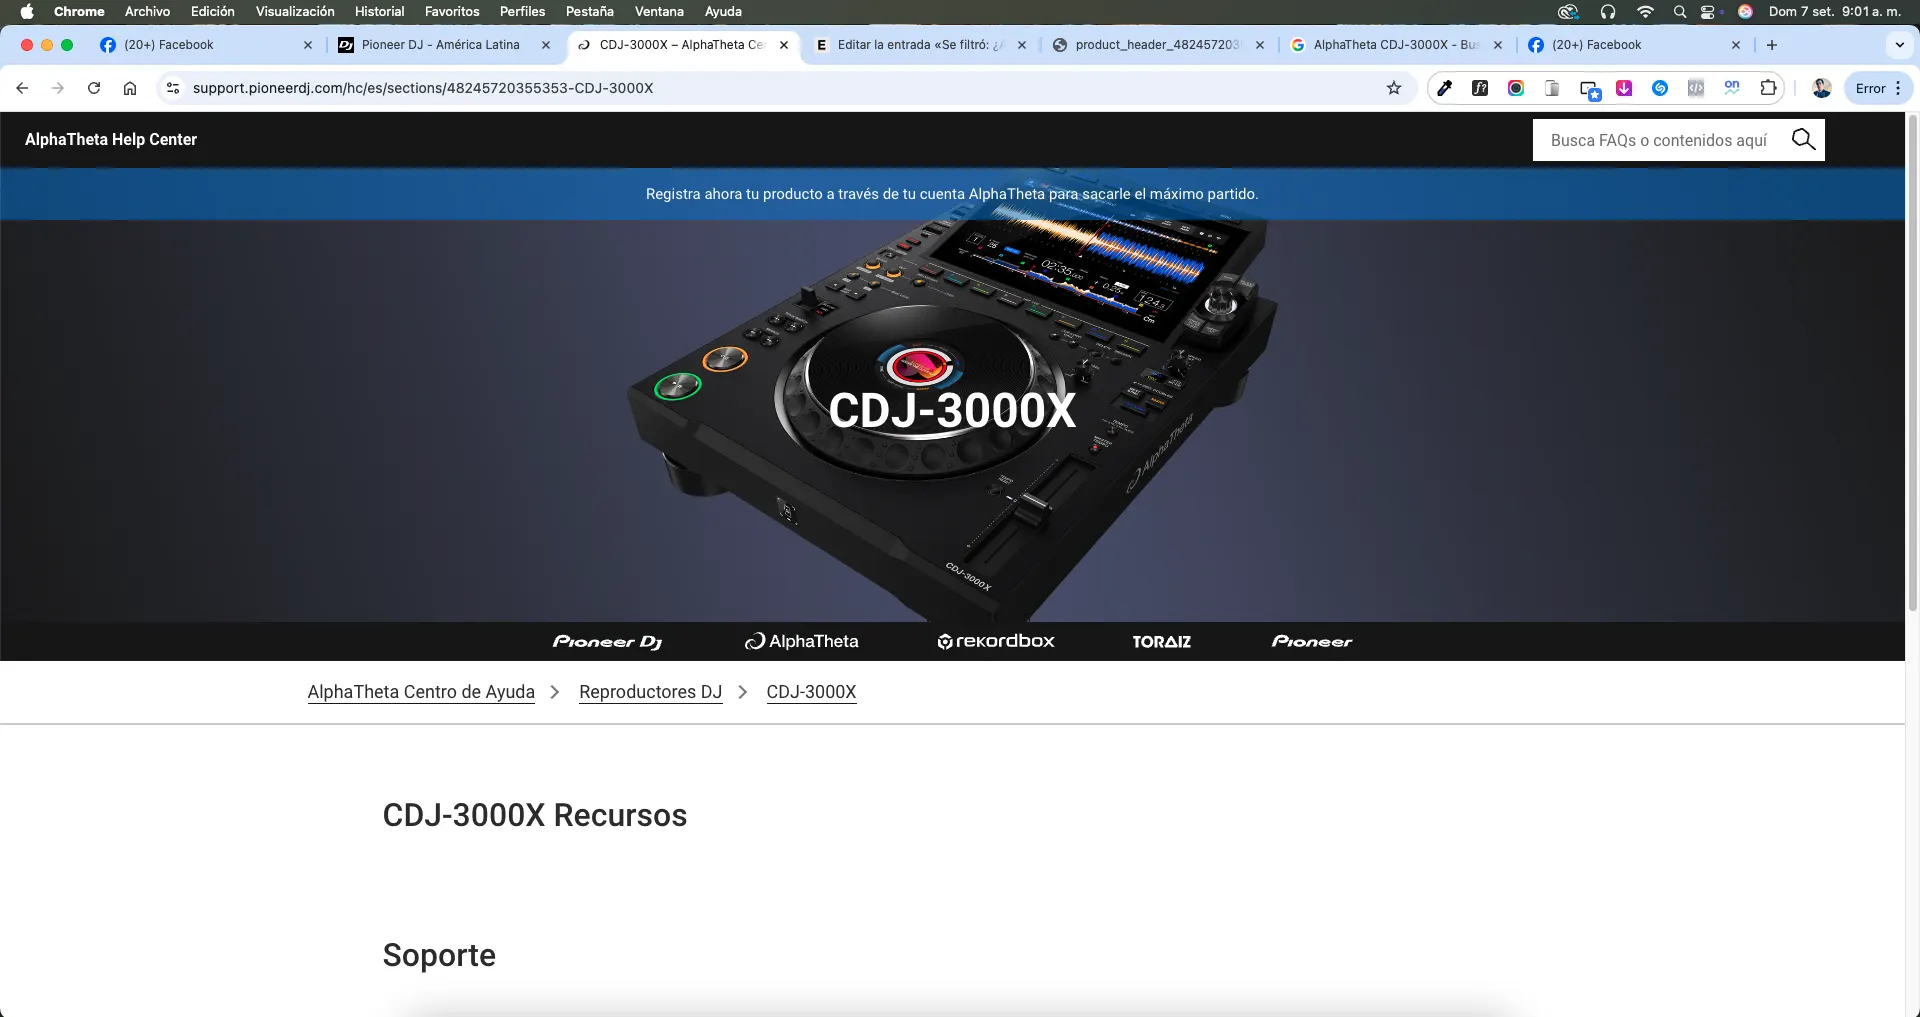Open 'Reproductores DJ' breadcrumb link
The image size is (1920, 1017).
[x=650, y=692]
